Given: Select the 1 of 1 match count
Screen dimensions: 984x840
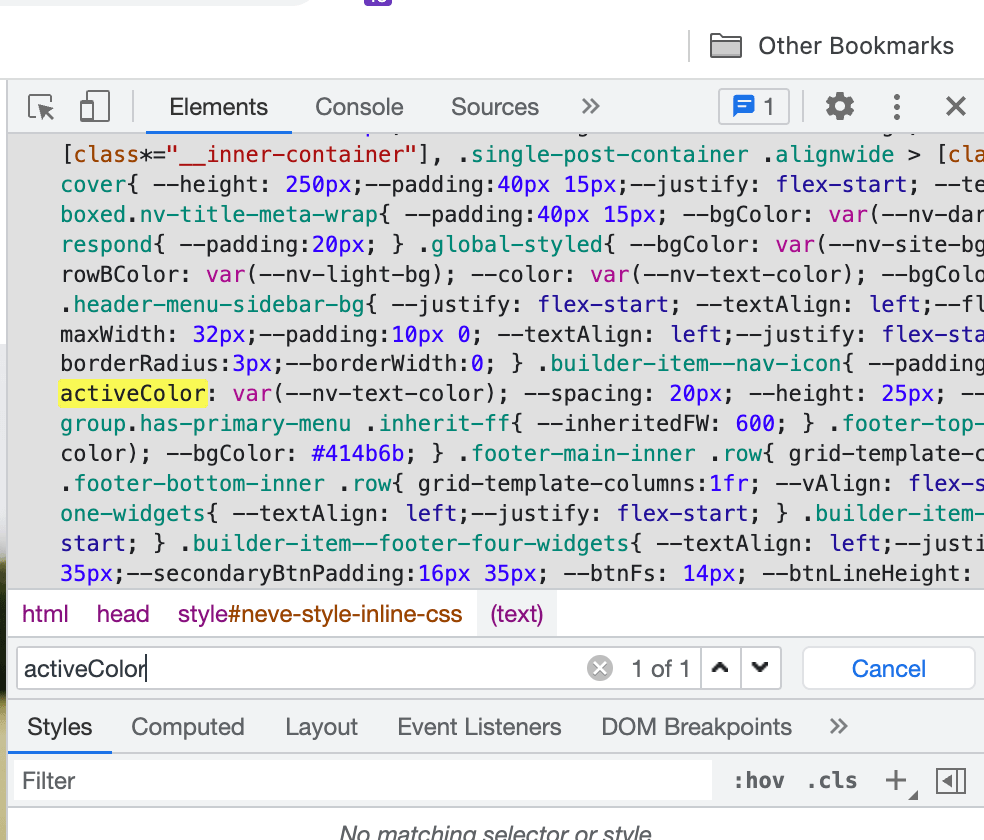Looking at the screenshot, I should coord(661,669).
